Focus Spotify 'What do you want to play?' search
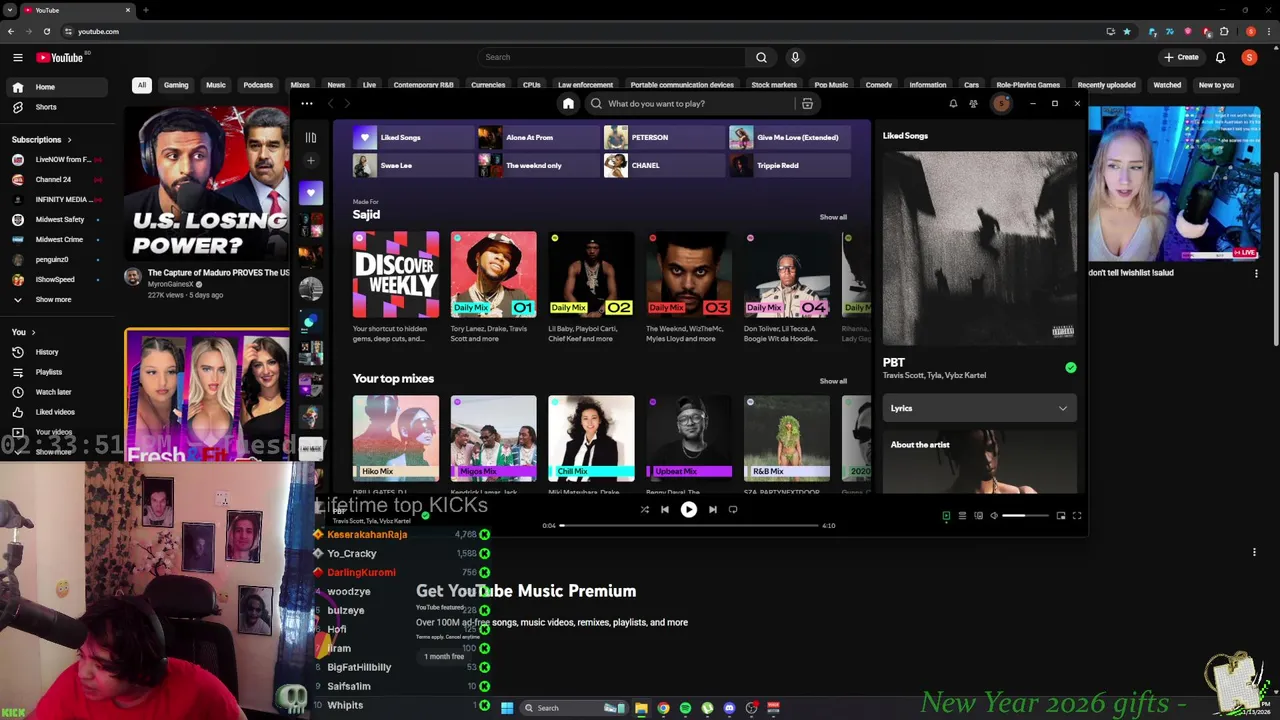Viewport: 1280px width, 720px height. click(x=690, y=104)
